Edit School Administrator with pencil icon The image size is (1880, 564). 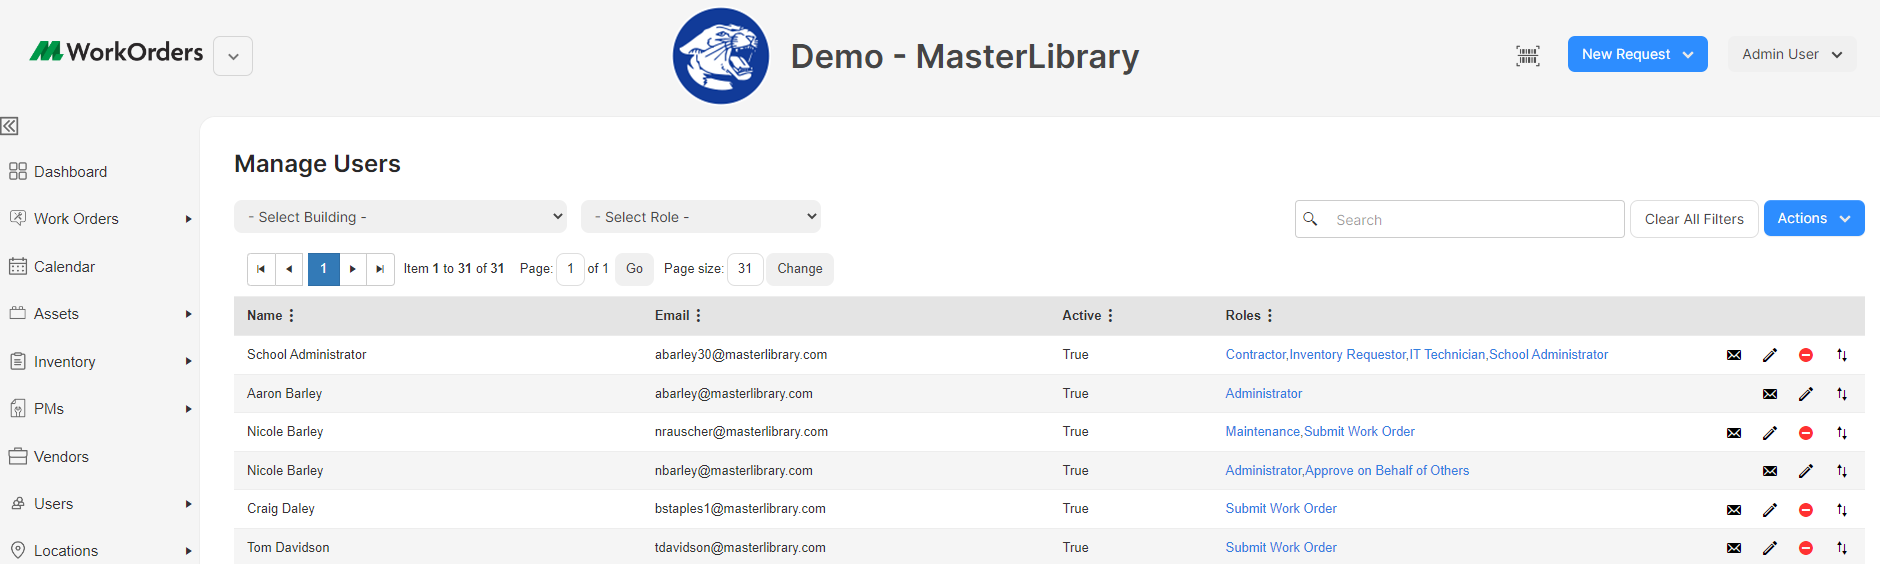[1770, 355]
